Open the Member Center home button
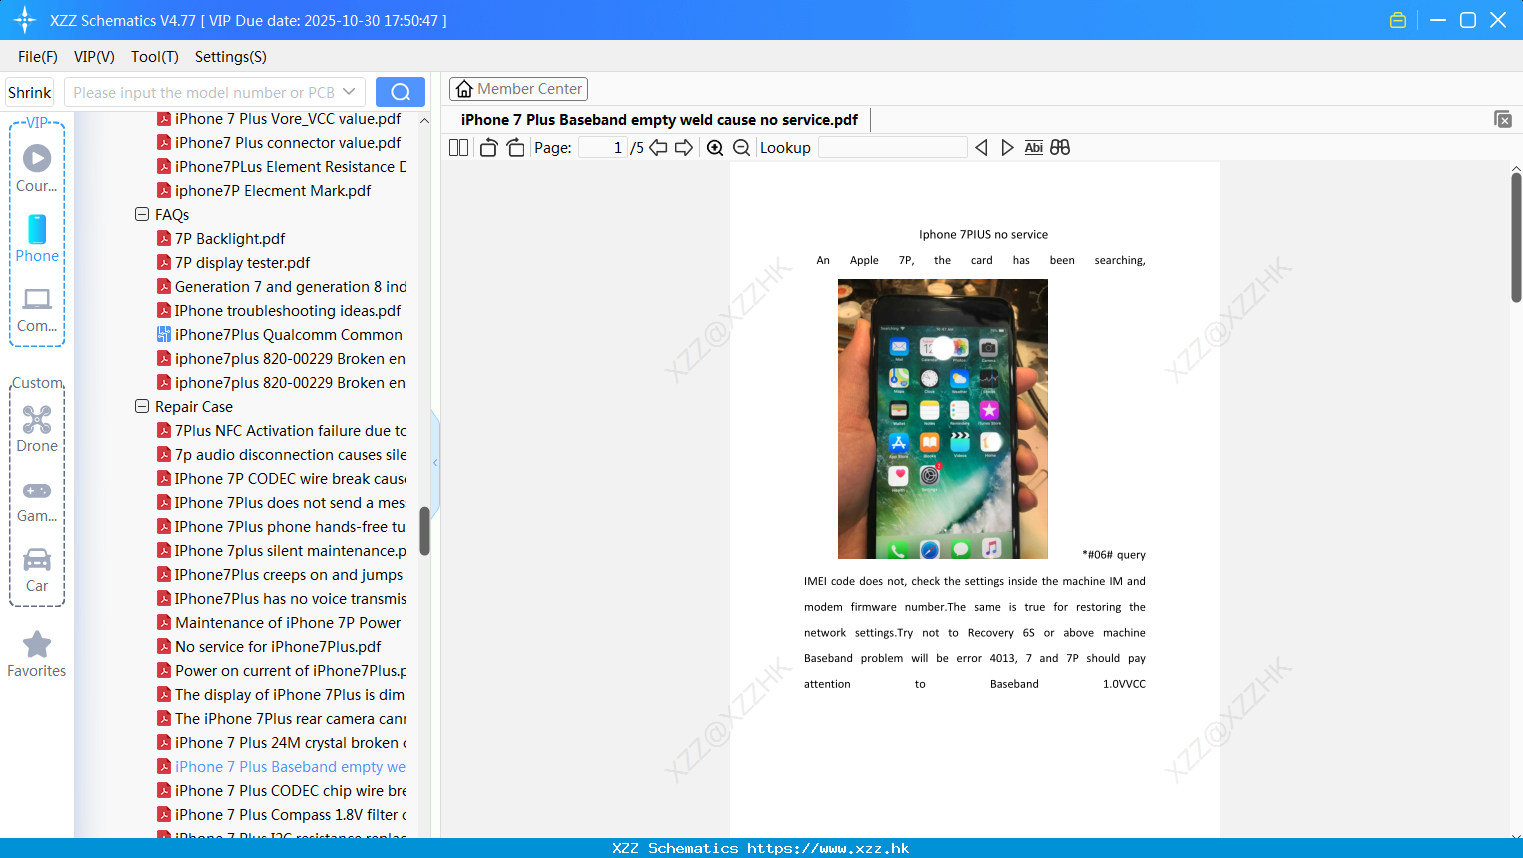The image size is (1523, 858). pyautogui.click(x=518, y=89)
